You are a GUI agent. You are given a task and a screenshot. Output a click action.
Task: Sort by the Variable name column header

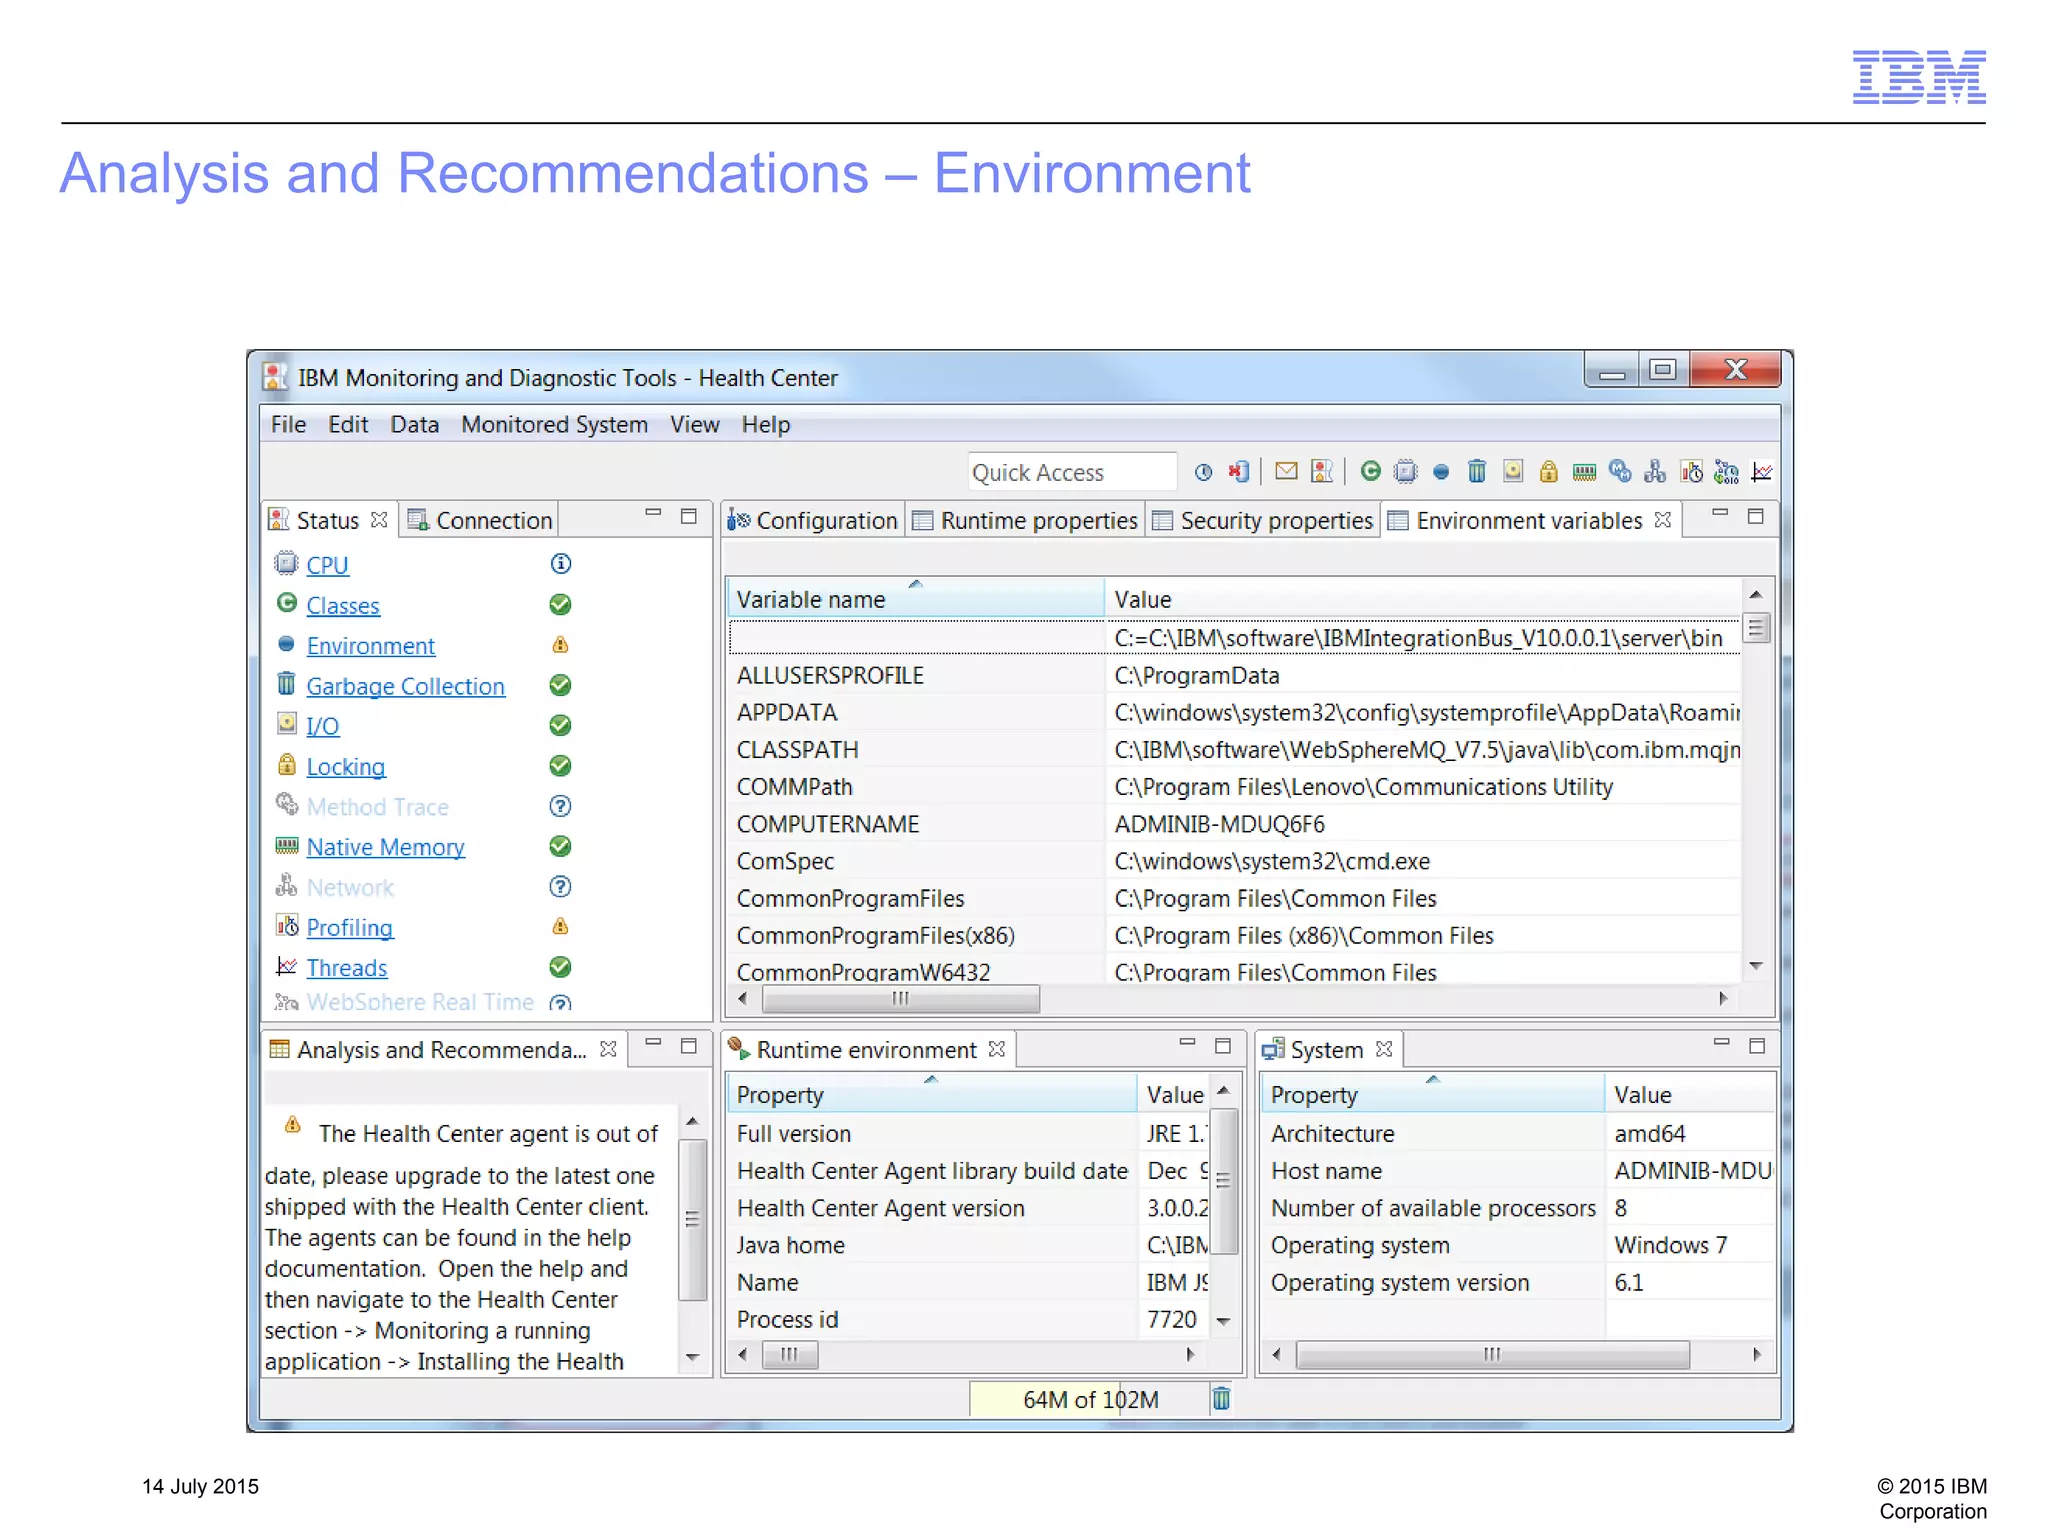(915, 599)
